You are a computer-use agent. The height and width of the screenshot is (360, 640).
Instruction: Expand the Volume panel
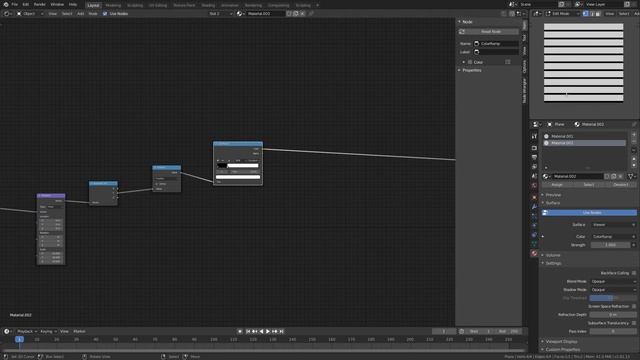point(553,256)
